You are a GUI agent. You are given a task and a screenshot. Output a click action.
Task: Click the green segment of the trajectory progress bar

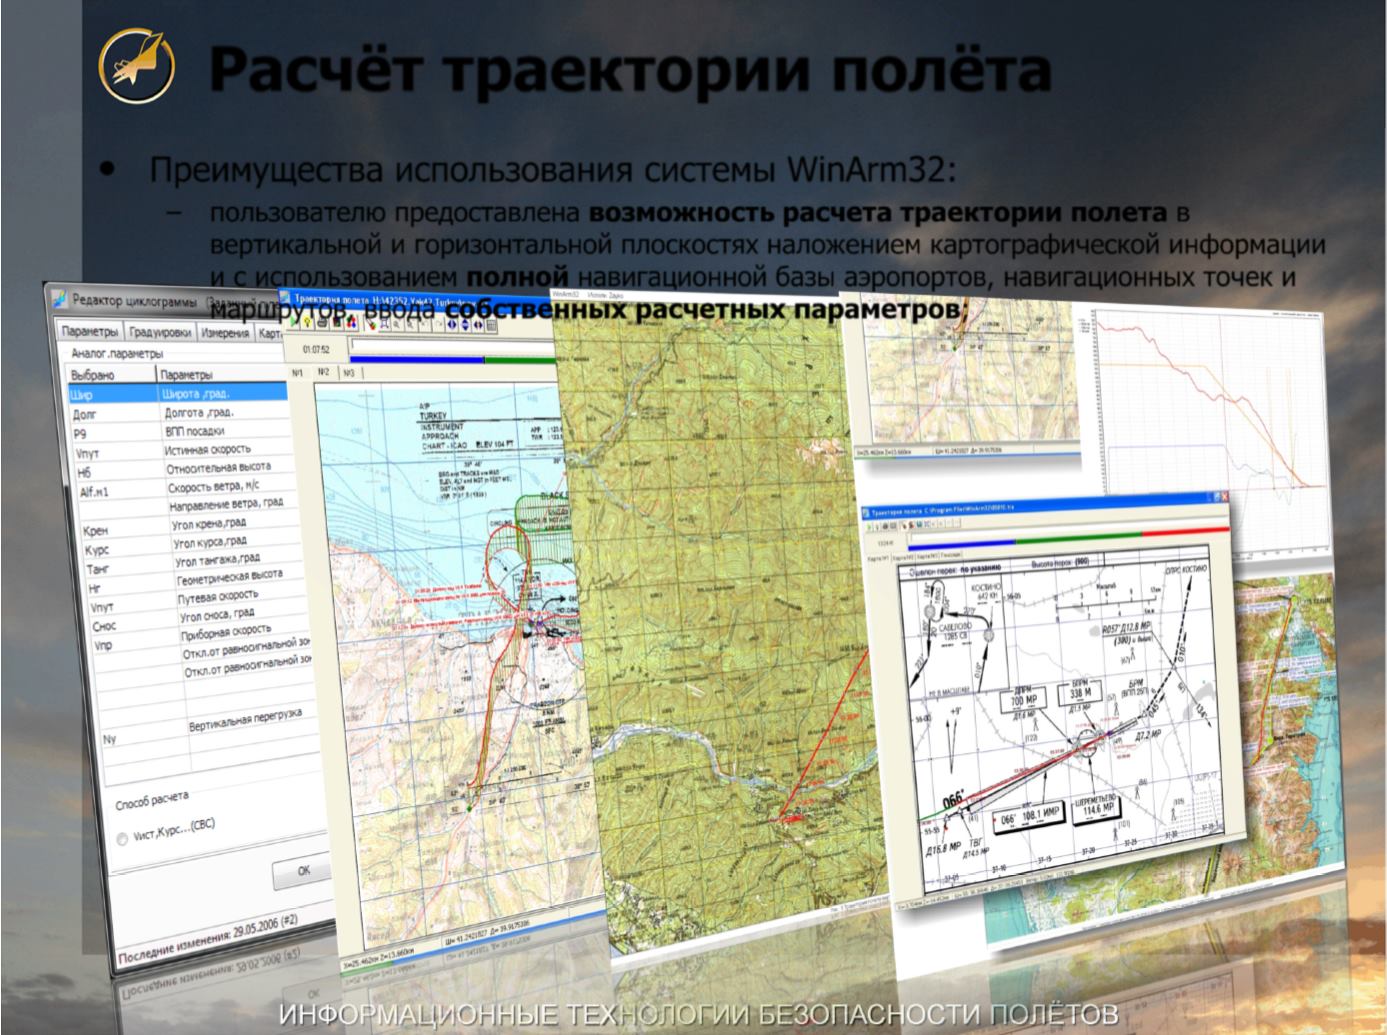point(520,359)
